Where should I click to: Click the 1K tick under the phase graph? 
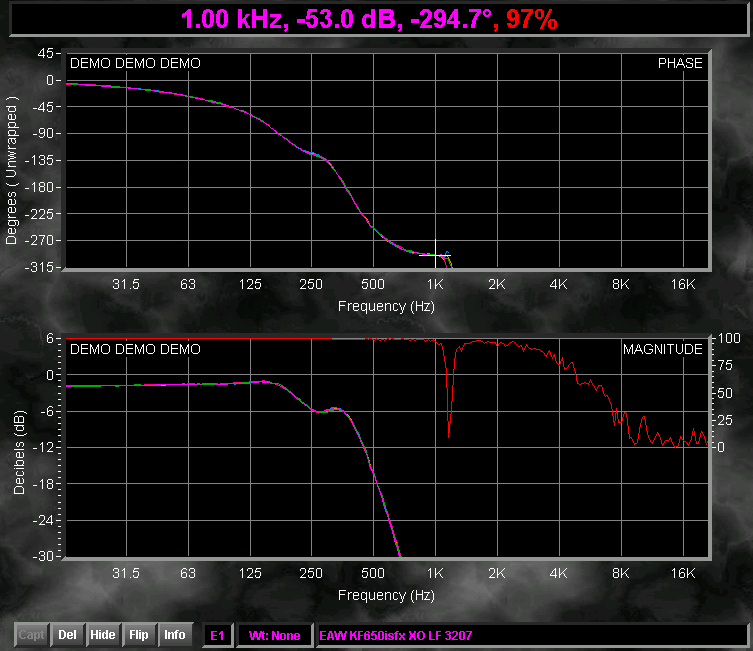tap(435, 284)
